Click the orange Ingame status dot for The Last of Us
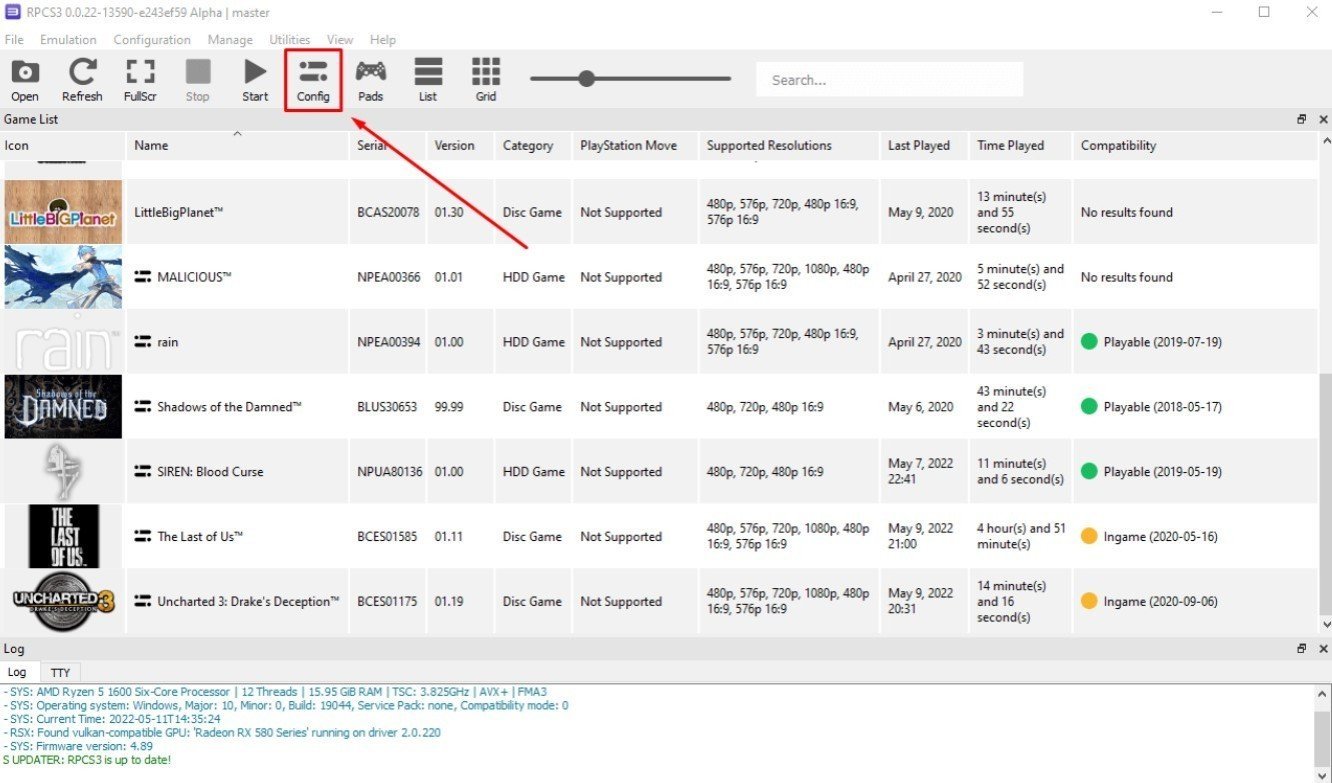The height and width of the screenshot is (783, 1332). (x=1089, y=537)
